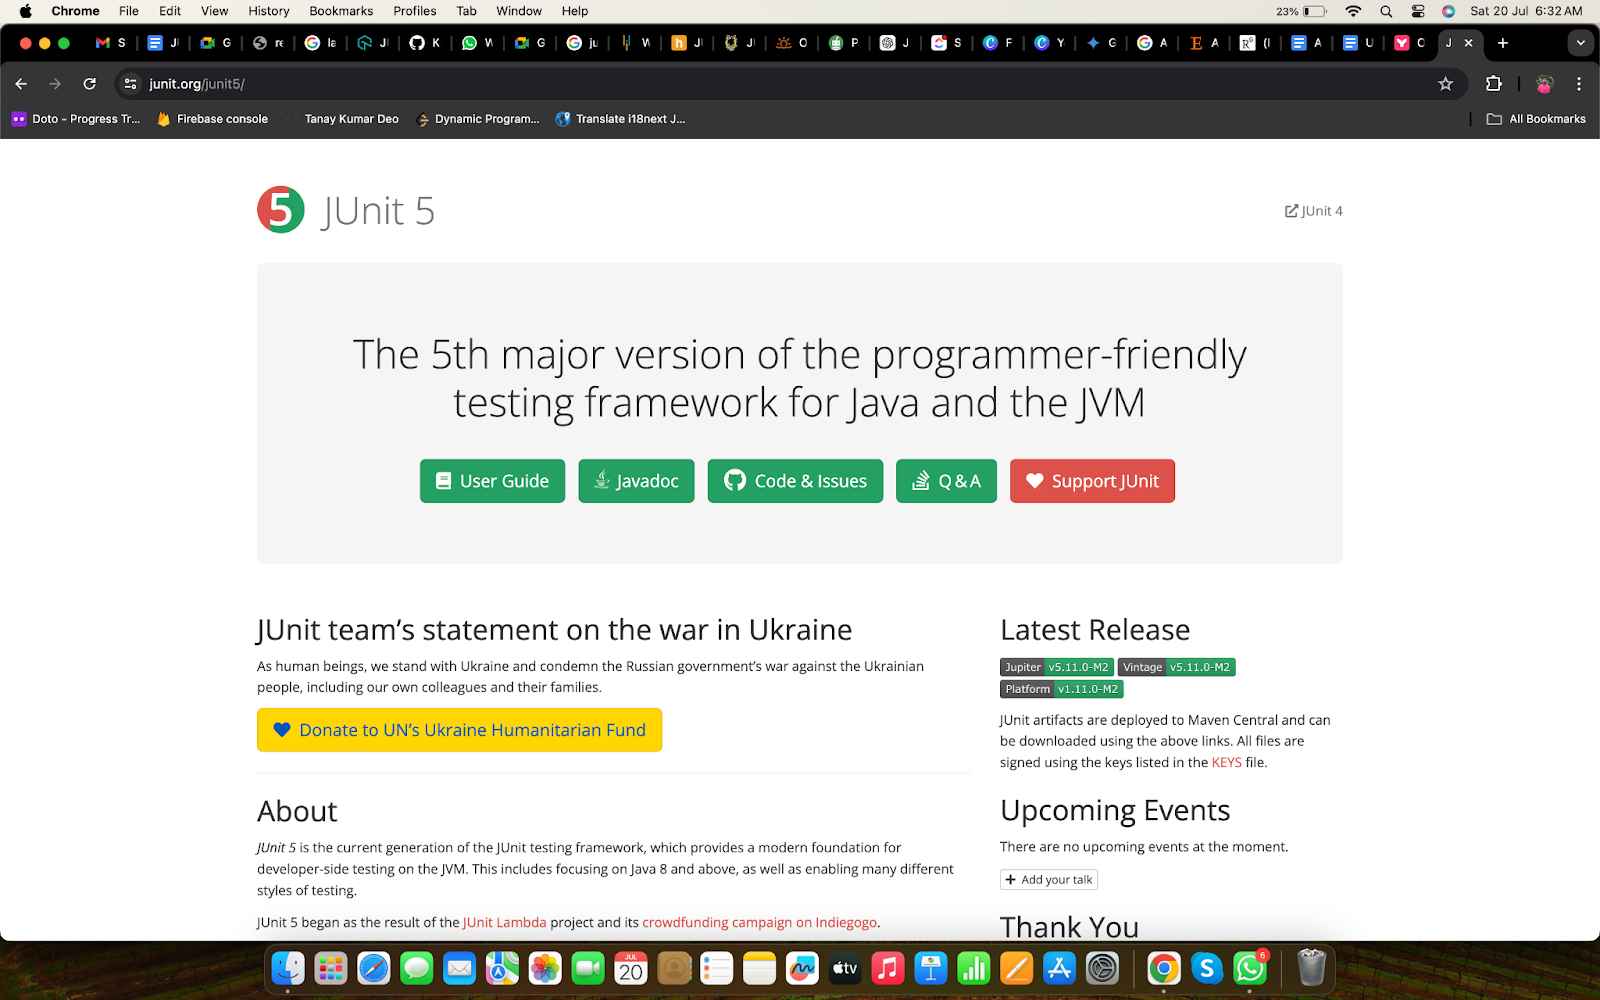The height and width of the screenshot is (1000, 1600).
Task: Open WhatsApp from the Dock
Action: point(1250,968)
